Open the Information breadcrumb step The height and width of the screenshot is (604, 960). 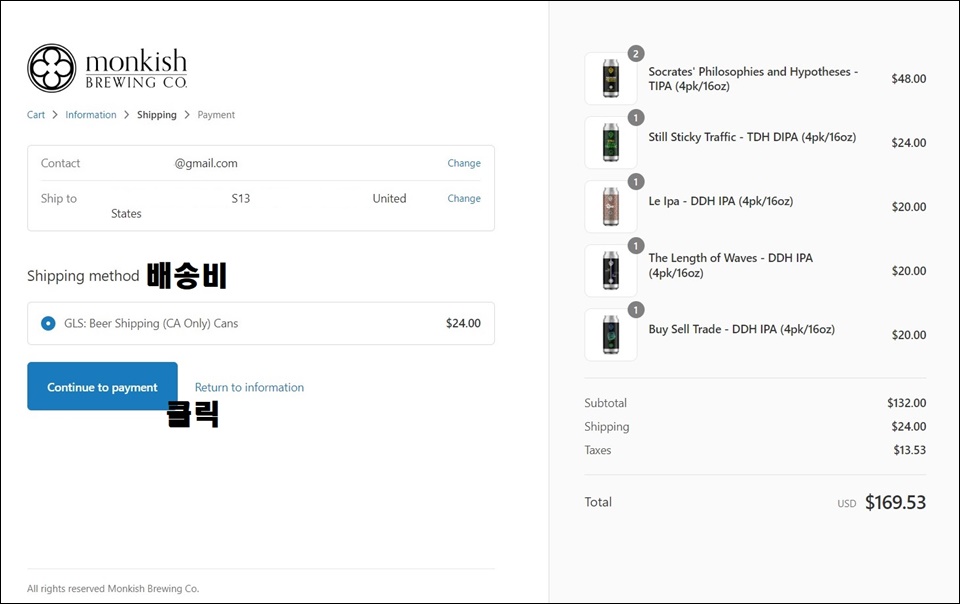coord(91,114)
